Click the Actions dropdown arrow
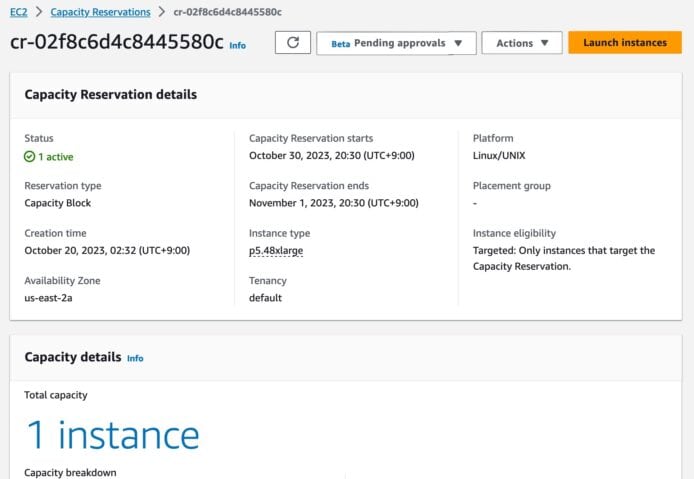Viewport: 694px width, 479px height. (x=544, y=43)
